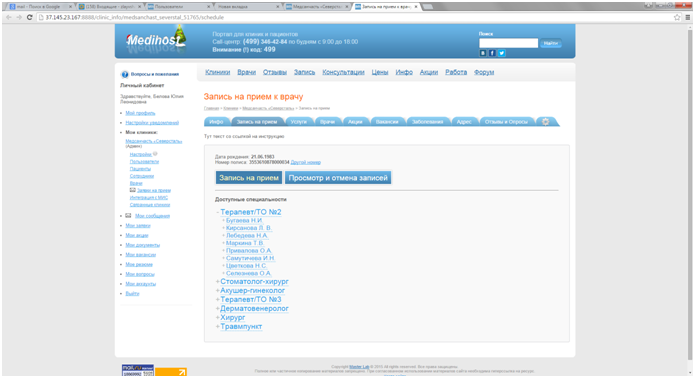Click into the Поиск search field

click(508, 43)
